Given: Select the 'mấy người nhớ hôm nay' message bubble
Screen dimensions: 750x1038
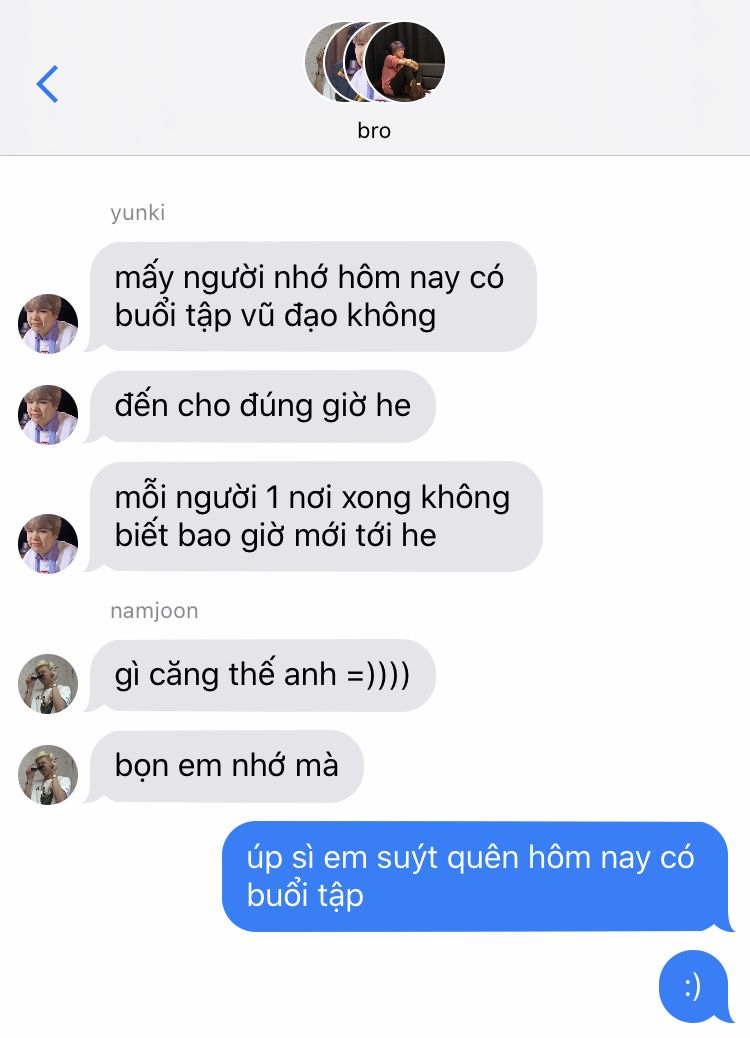Looking at the screenshot, I should coord(311,297).
